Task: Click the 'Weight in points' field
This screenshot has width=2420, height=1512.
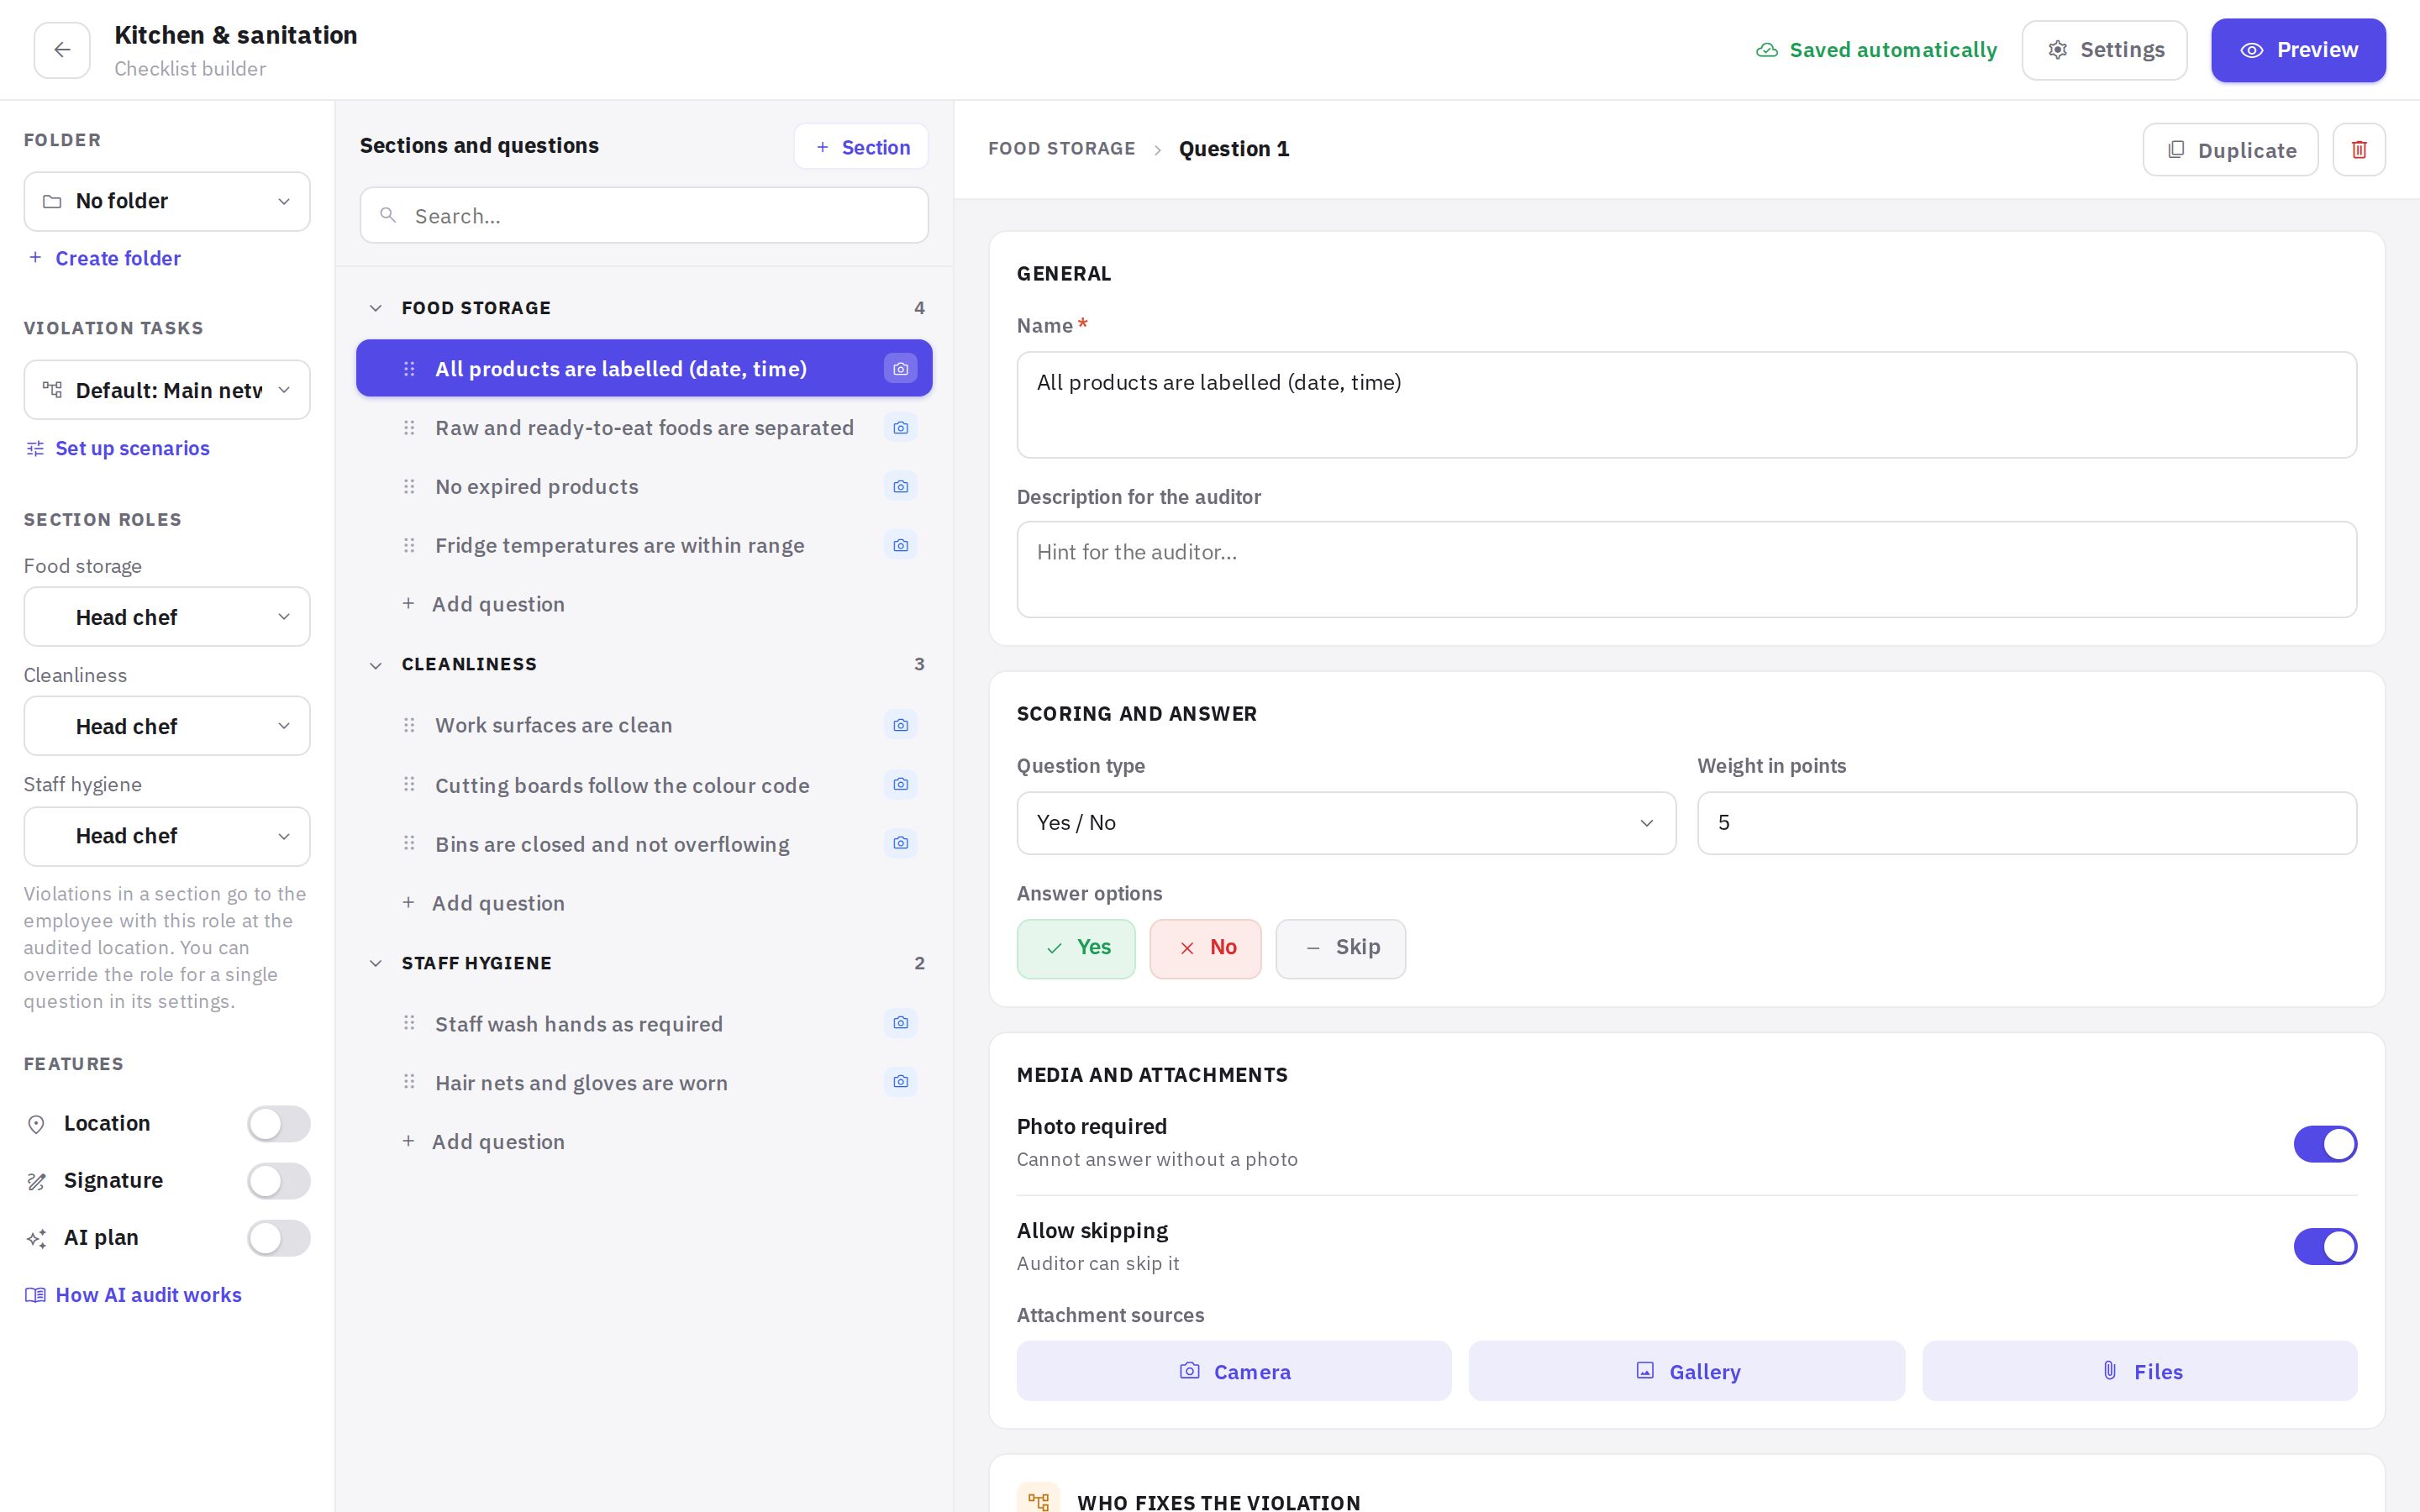Action: (2027, 823)
